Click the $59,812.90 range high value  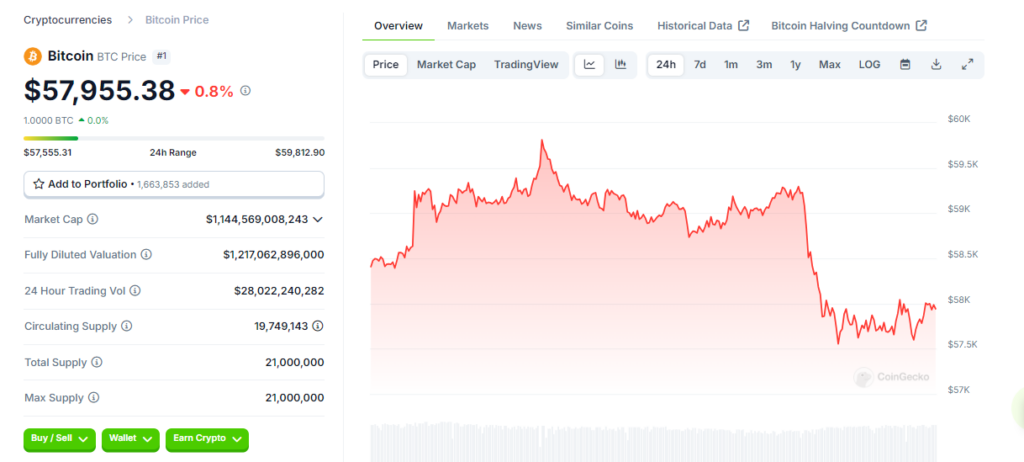pyautogui.click(x=300, y=153)
